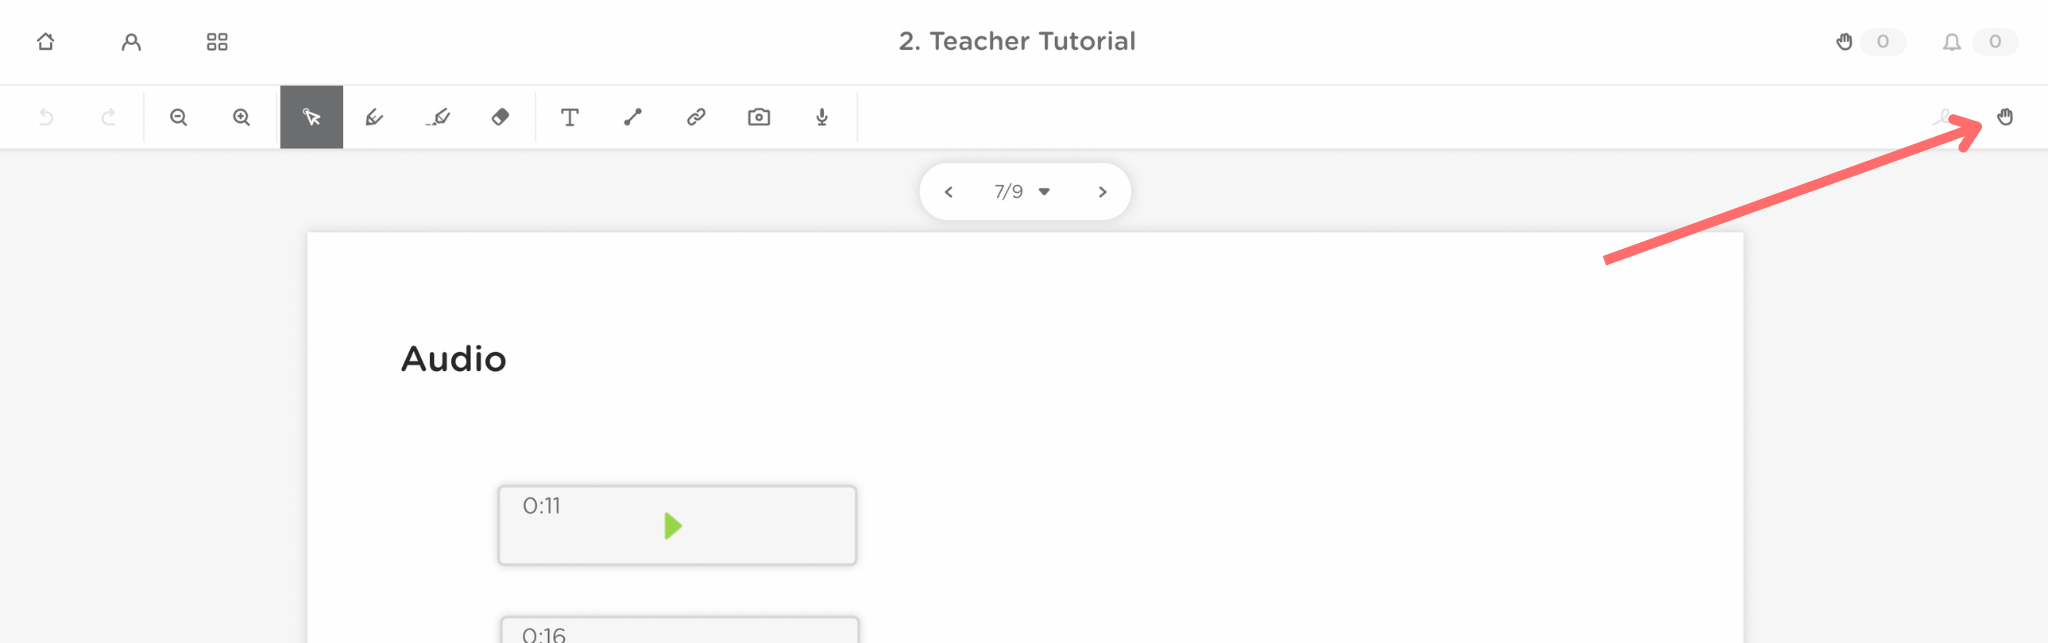The width and height of the screenshot is (2048, 643).
Task: Go to the previous page with left chevron
Action: pos(948,191)
